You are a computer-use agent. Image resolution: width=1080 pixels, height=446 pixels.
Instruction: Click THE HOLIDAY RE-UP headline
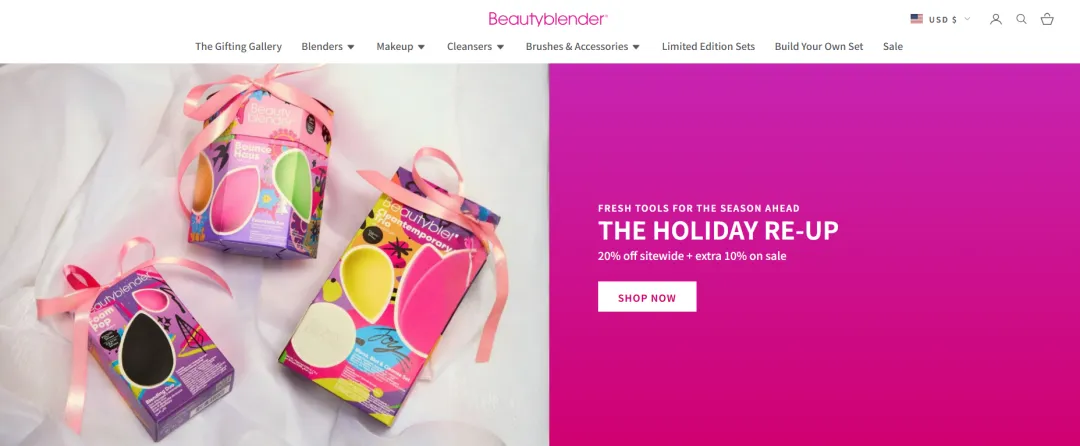pos(718,231)
